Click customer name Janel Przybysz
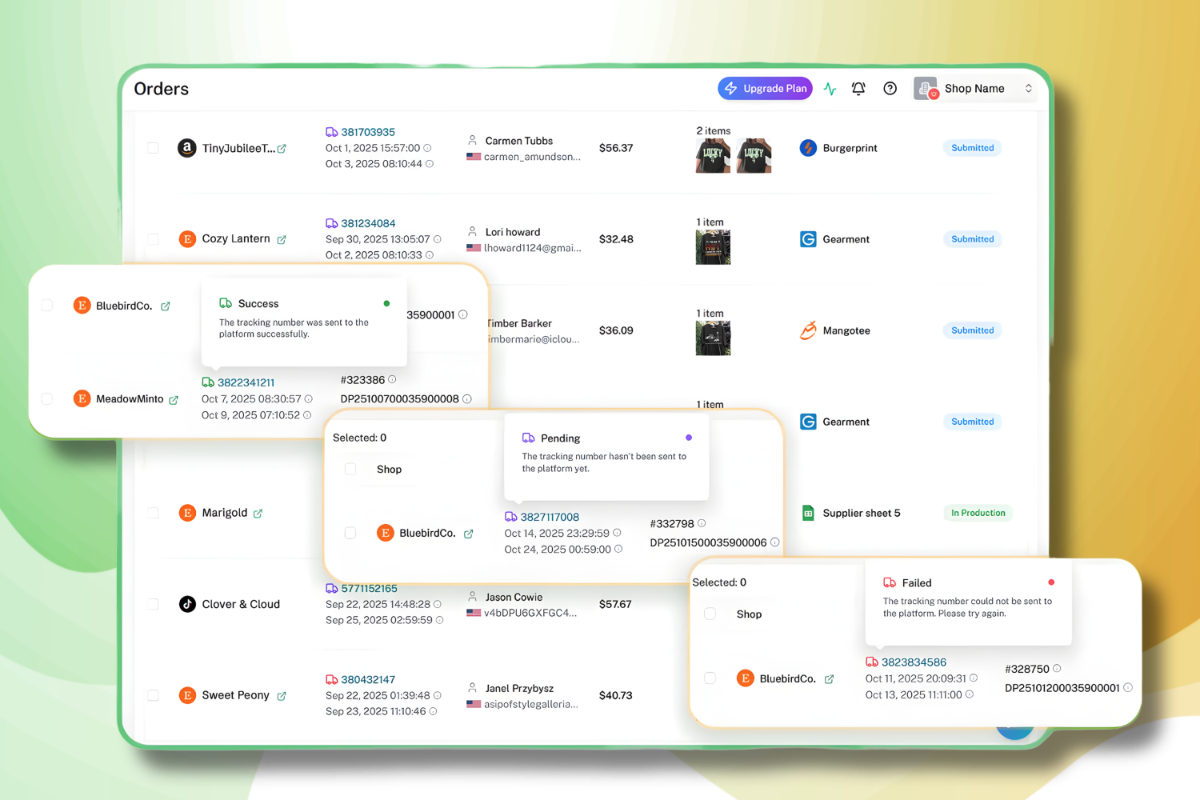This screenshot has width=1200, height=800. 519,688
